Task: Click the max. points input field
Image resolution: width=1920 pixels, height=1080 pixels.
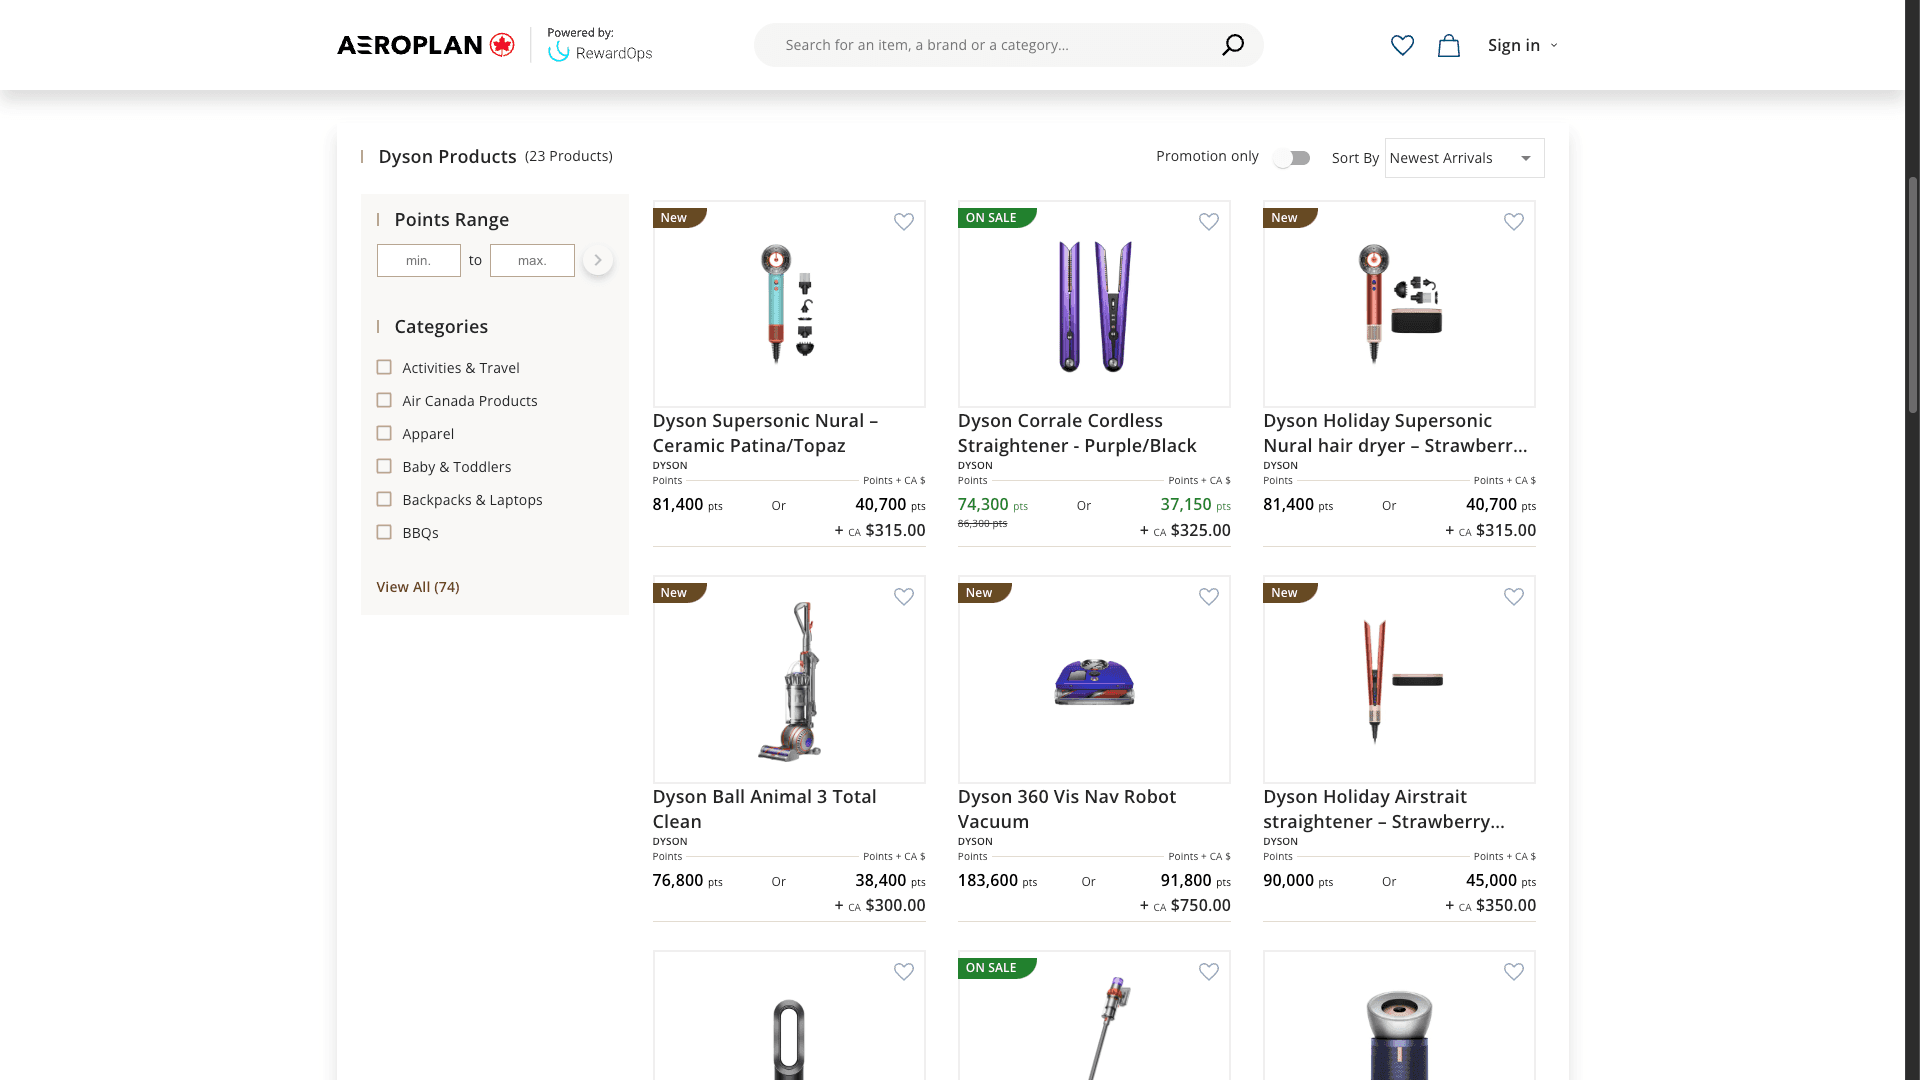Action: click(x=532, y=260)
